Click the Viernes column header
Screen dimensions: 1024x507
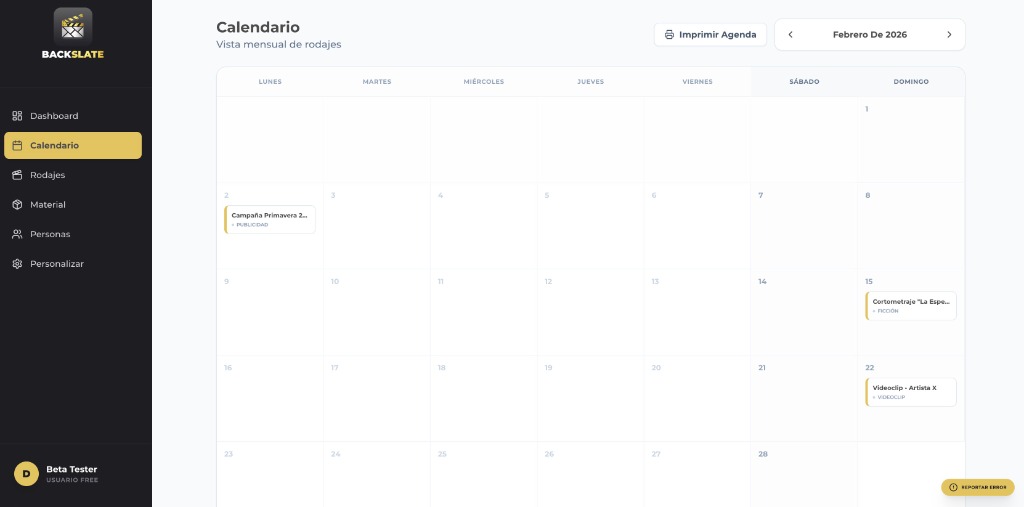tap(697, 82)
